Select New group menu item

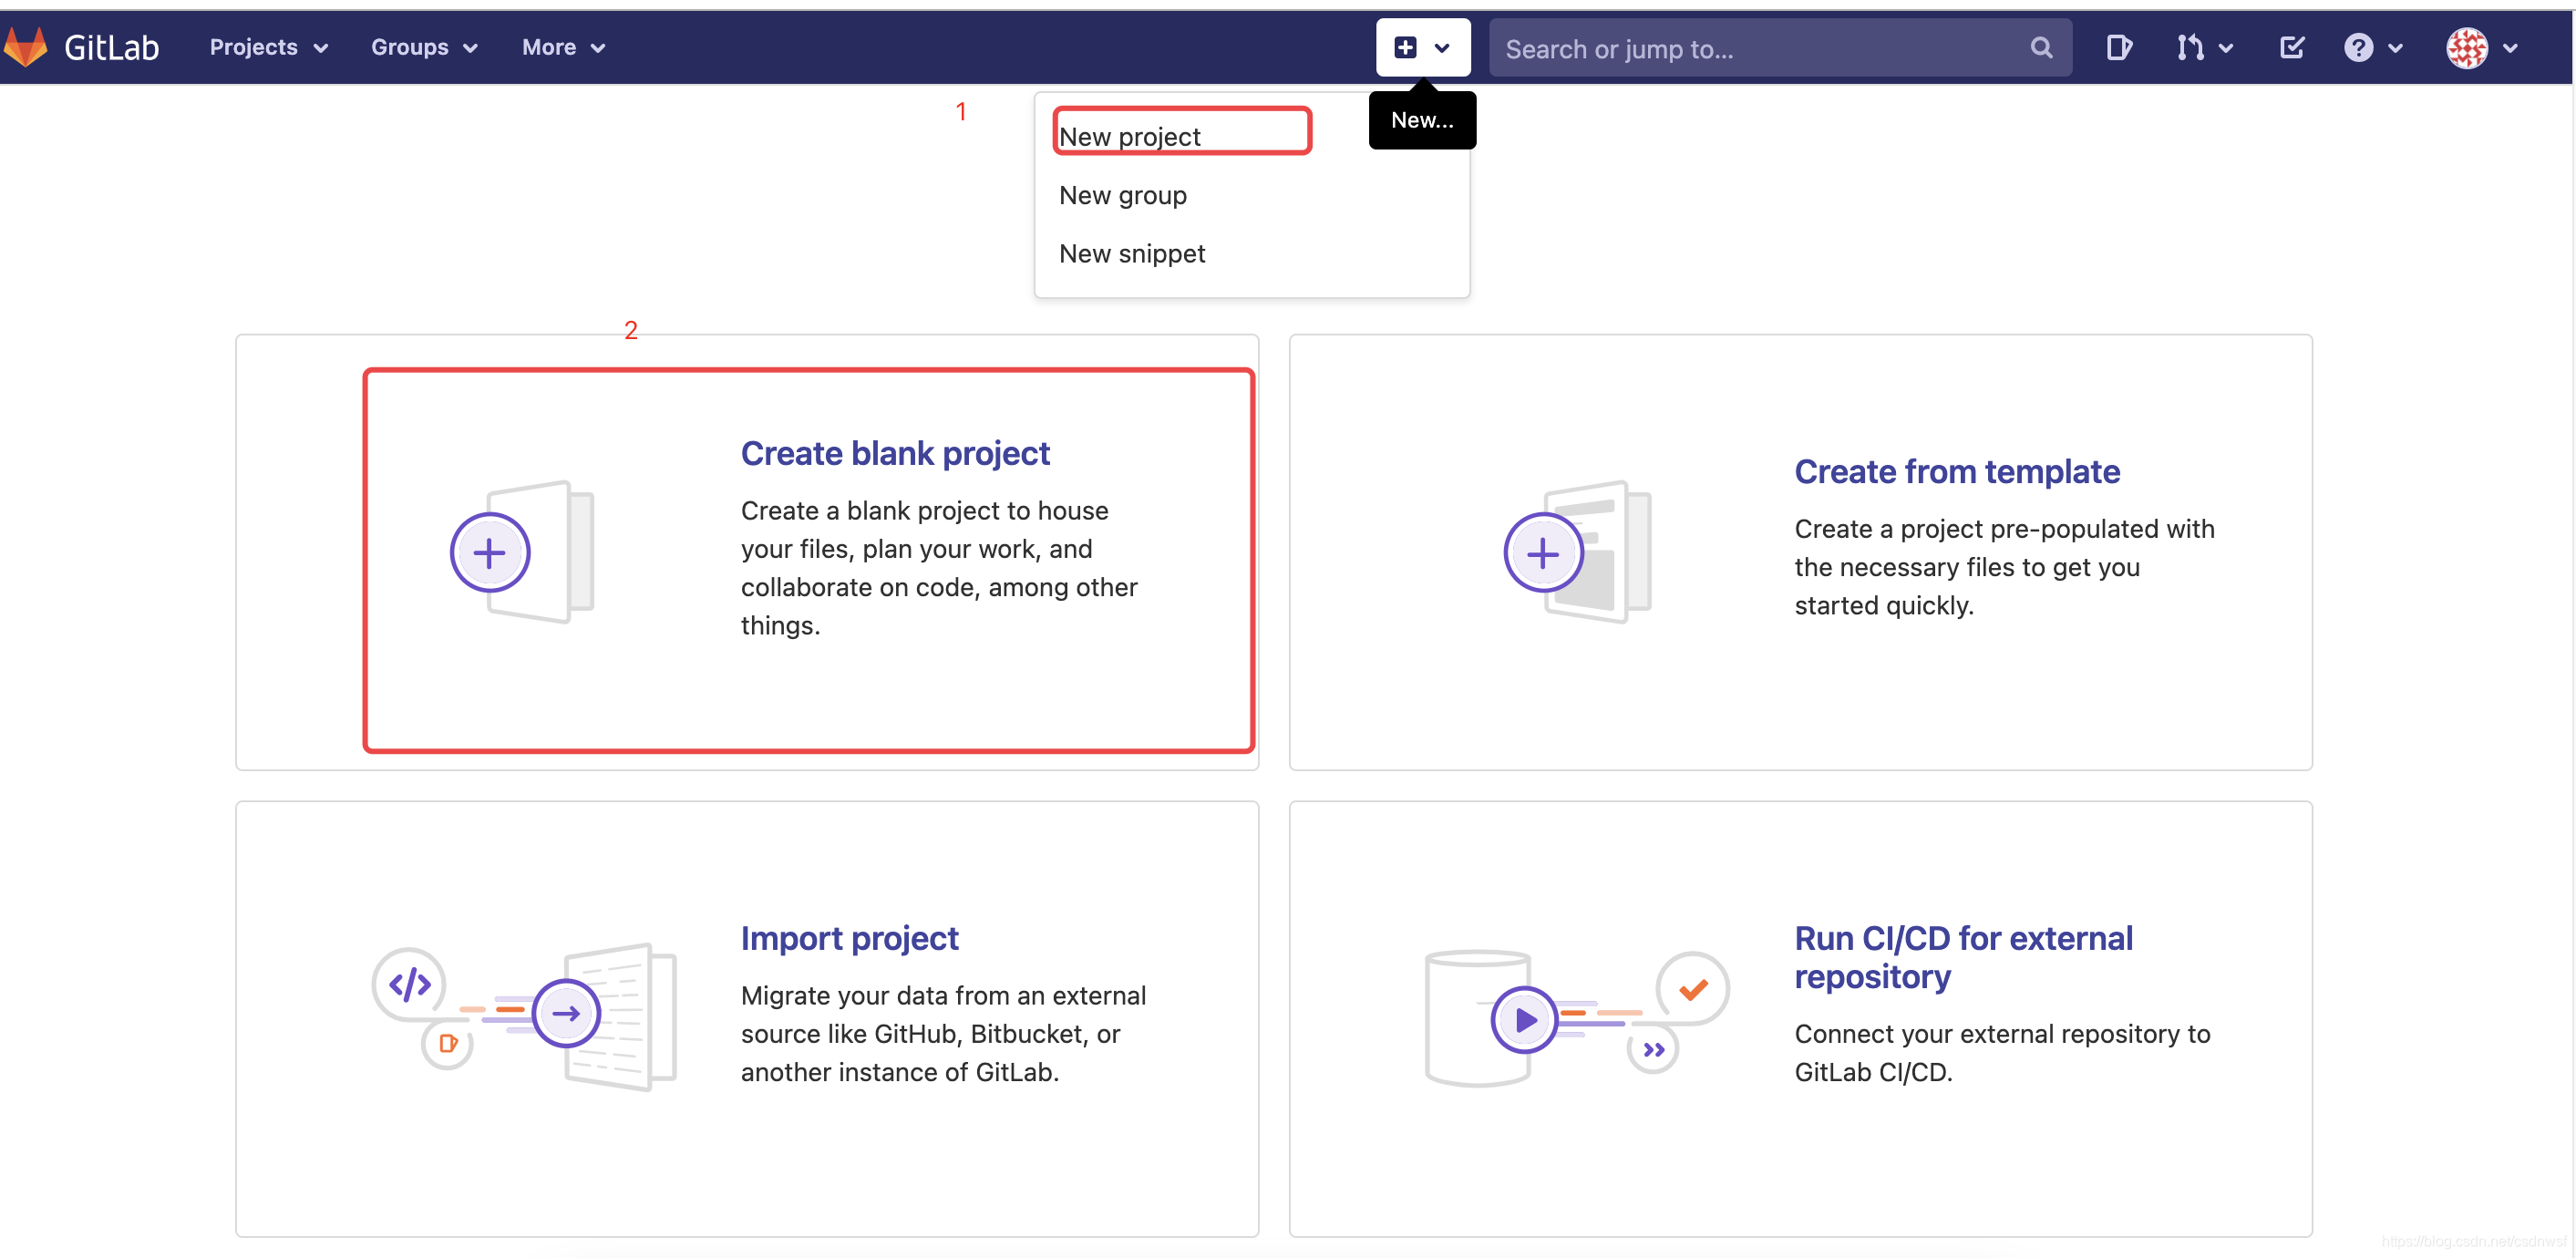tap(1122, 195)
